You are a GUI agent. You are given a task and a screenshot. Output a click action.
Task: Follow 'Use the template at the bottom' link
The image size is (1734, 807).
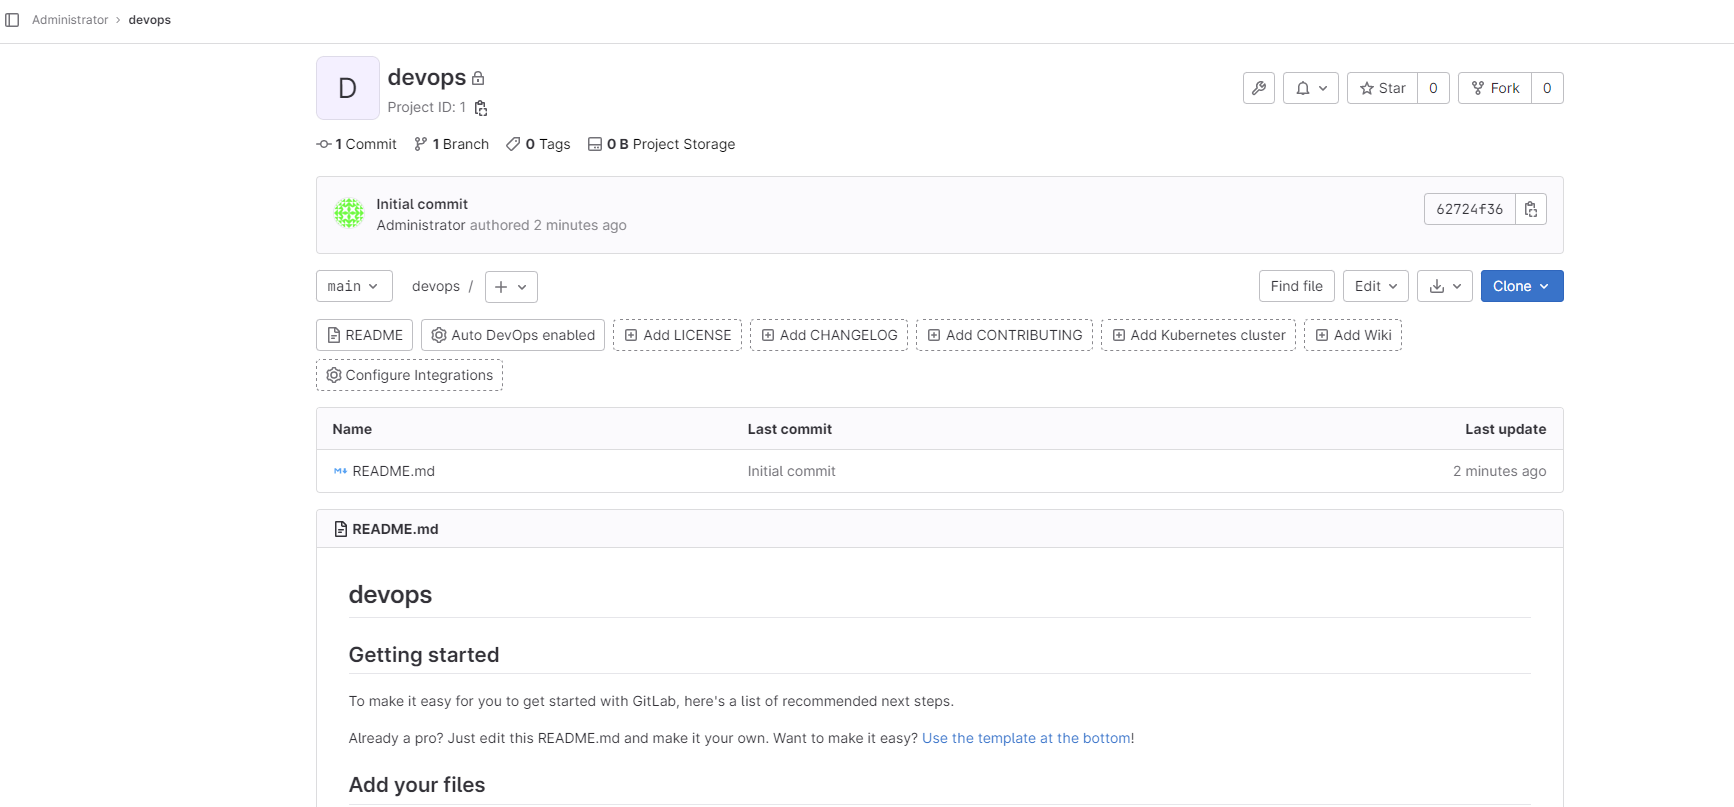pos(1026,738)
